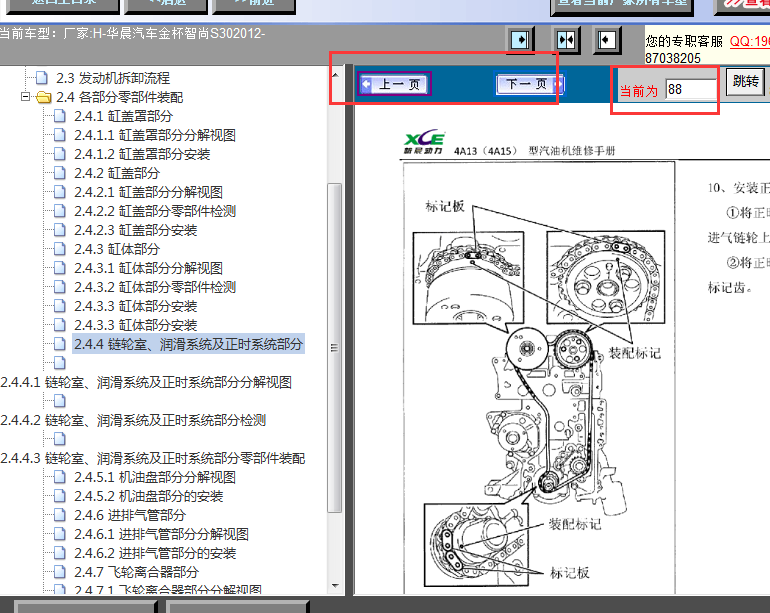Open 2.4.4.2 链轮室、润滑系统及正时系统部分检测
Screen dimensions: 770x613
coord(134,420)
